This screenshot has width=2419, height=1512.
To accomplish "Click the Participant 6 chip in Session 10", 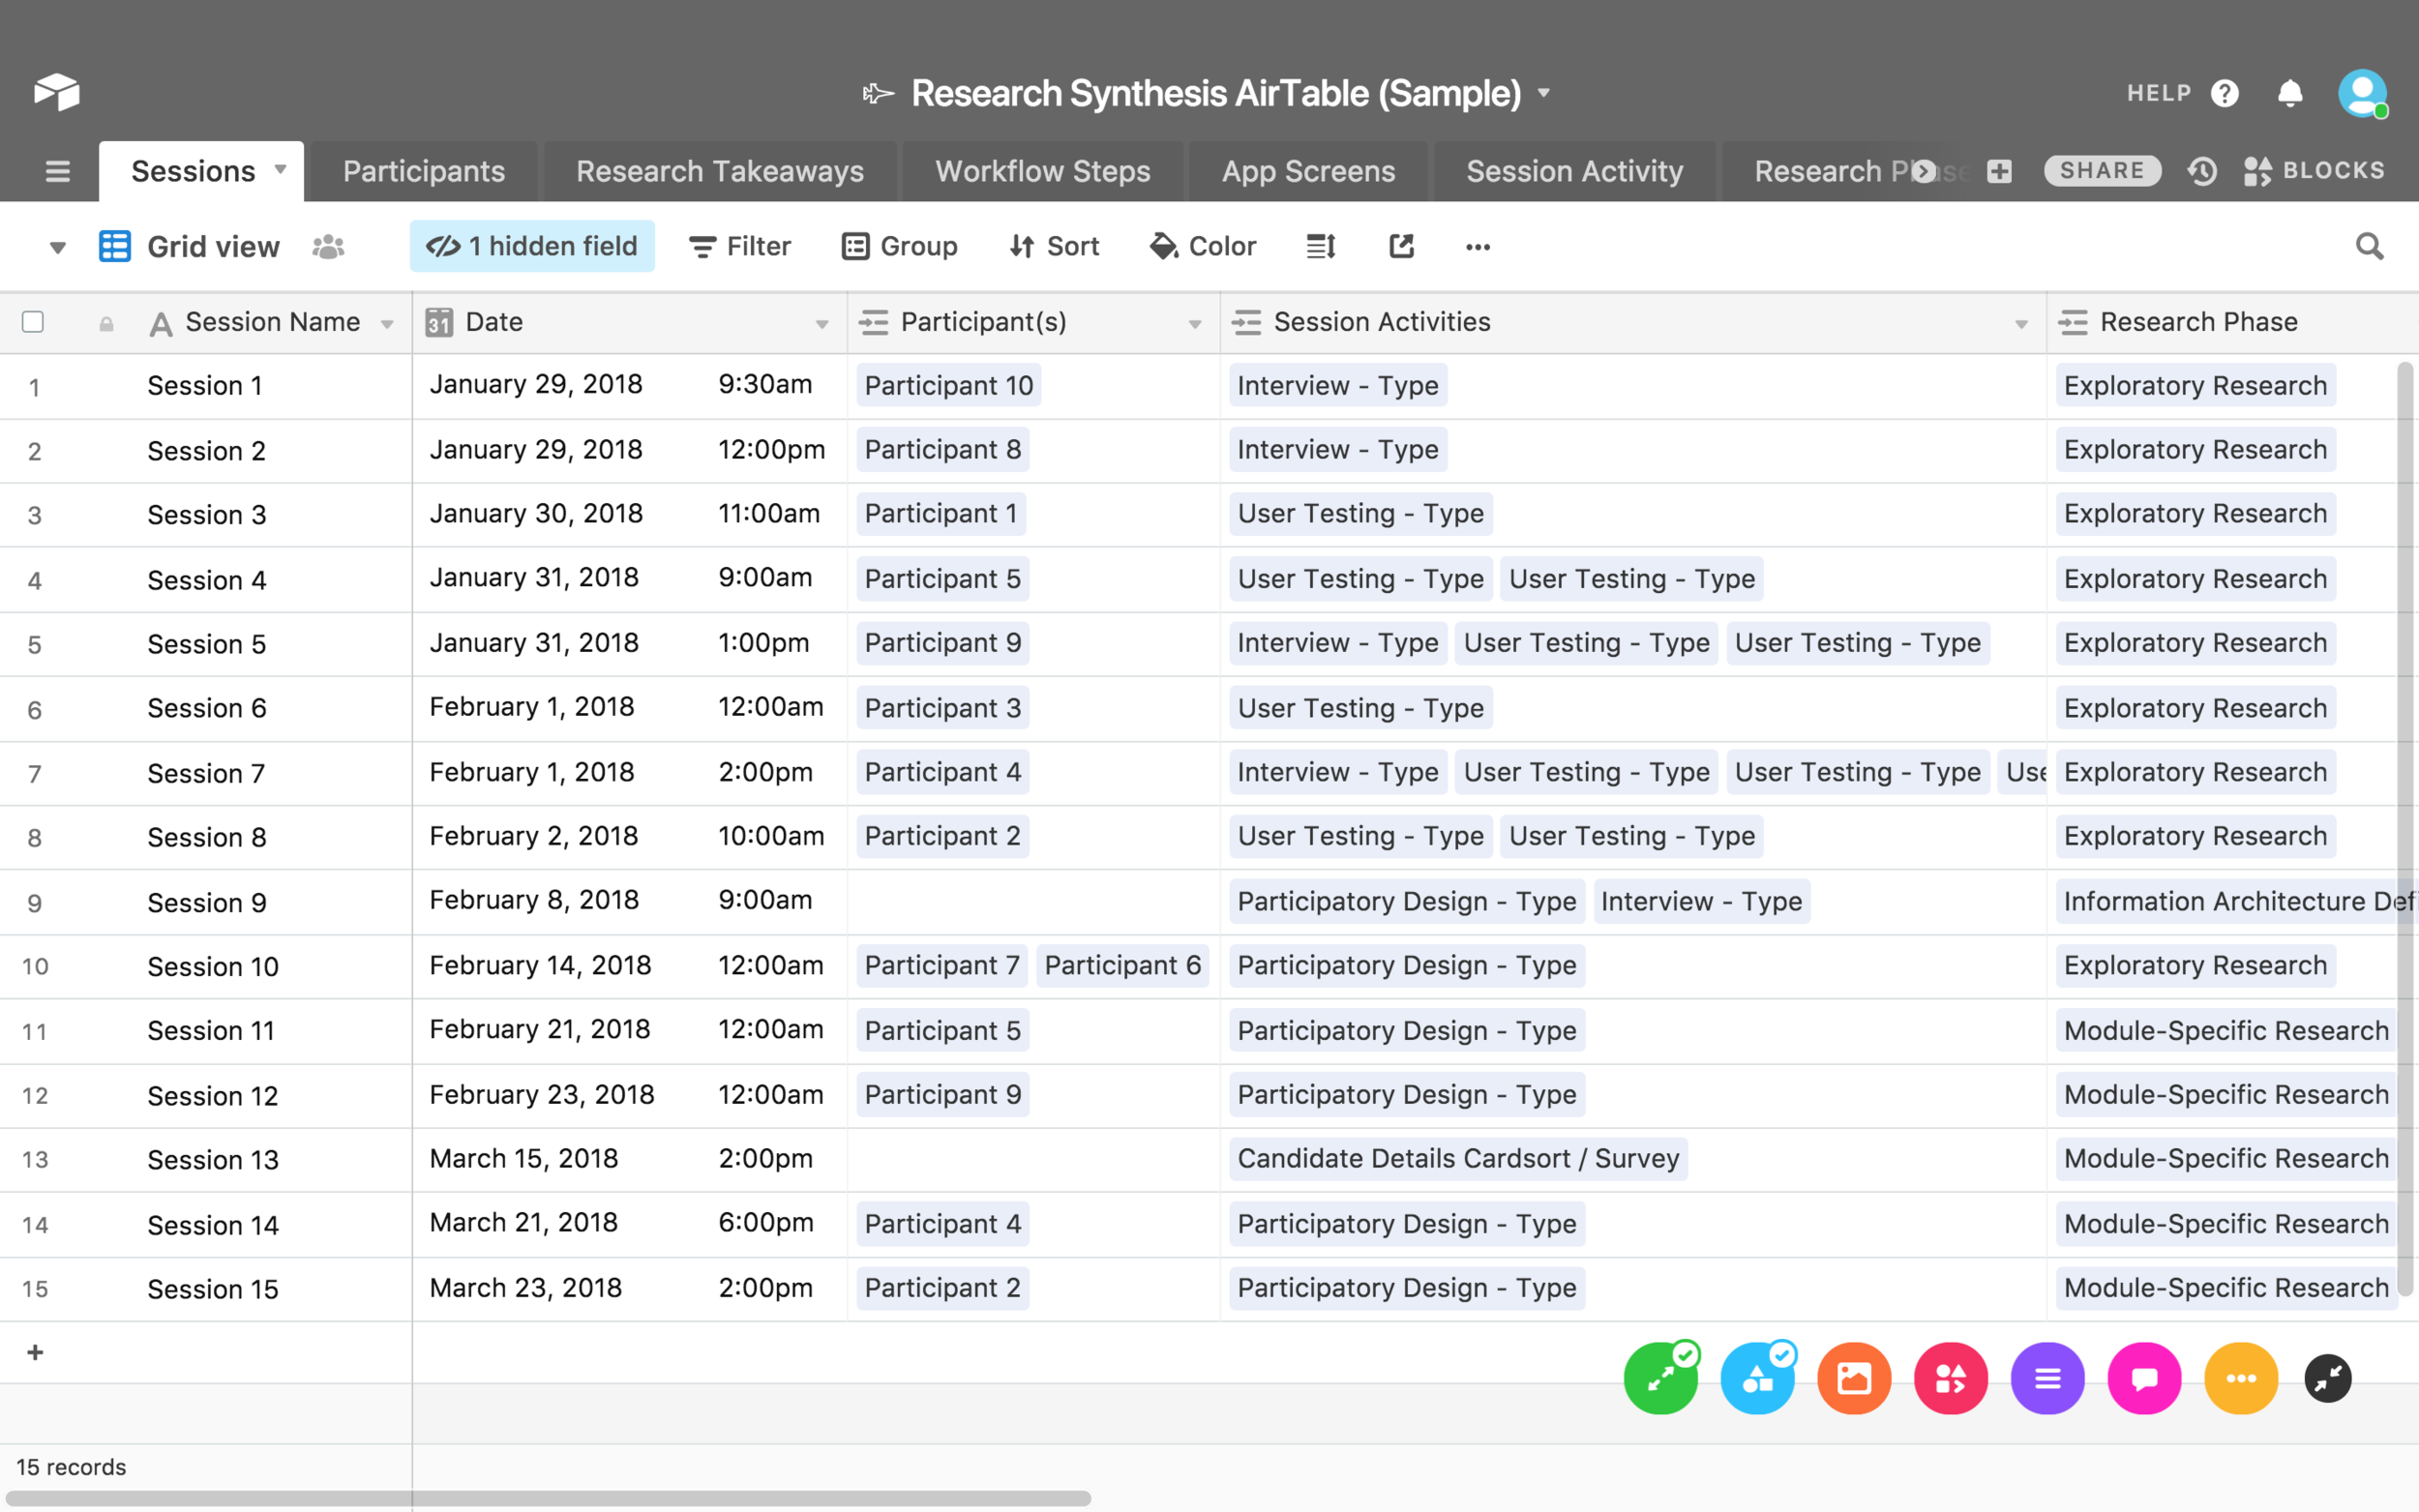I will (1122, 965).
